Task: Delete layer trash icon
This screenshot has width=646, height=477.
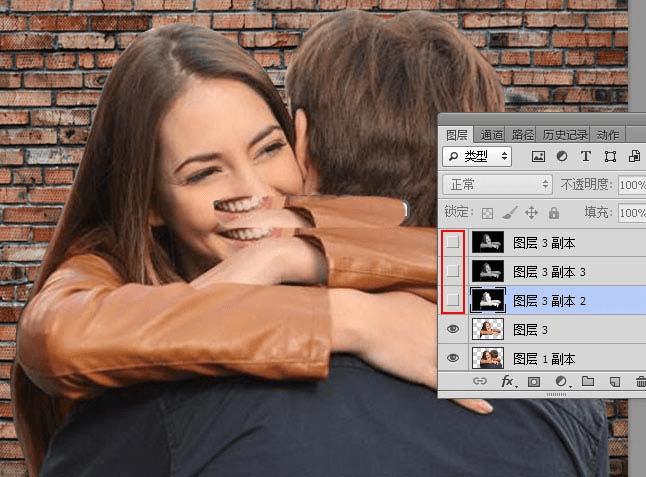Action: [641, 381]
